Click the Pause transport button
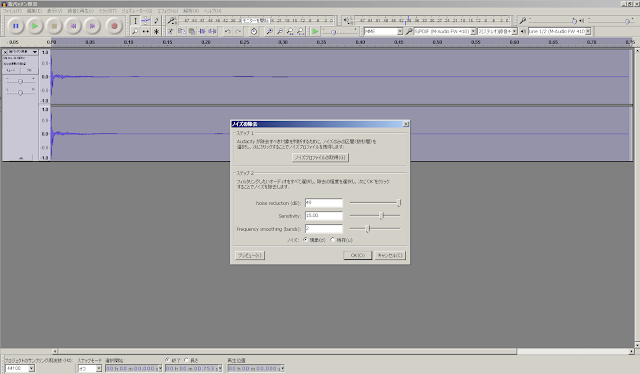 pos(16,26)
